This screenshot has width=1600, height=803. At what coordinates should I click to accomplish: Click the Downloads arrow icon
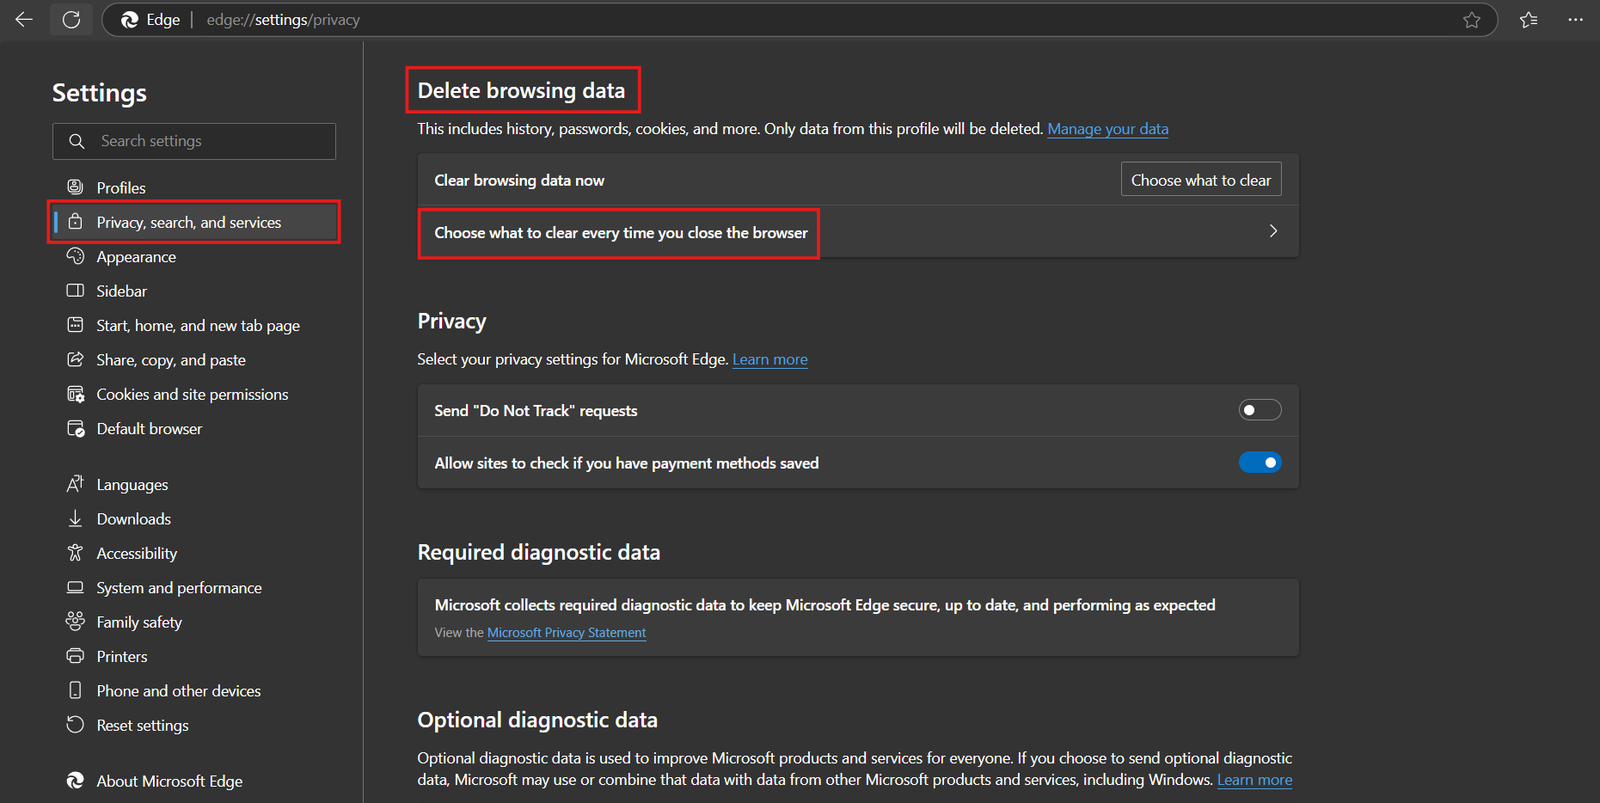[75, 518]
